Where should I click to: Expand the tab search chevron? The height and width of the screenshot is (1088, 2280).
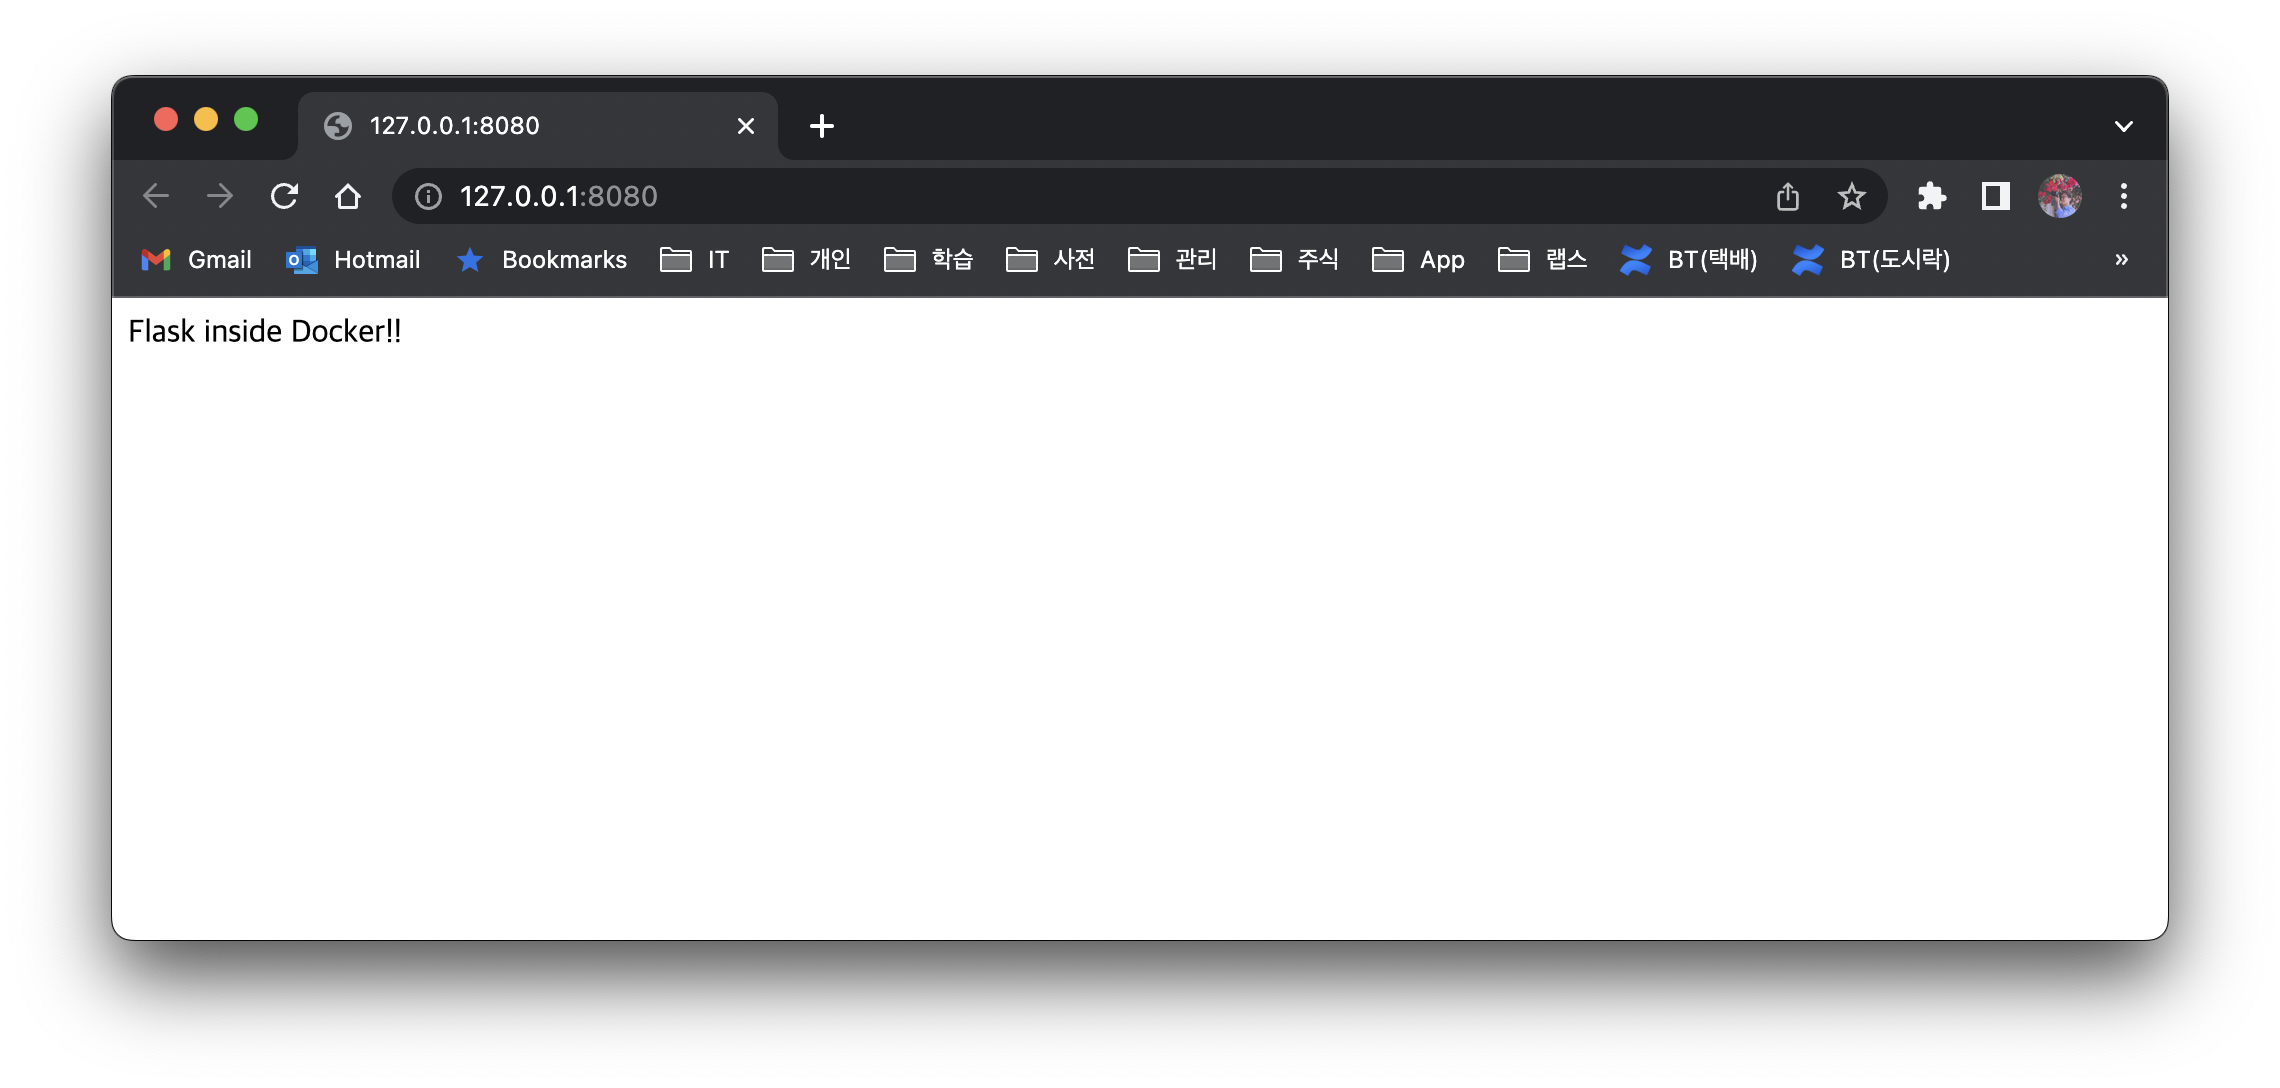click(x=2123, y=126)
